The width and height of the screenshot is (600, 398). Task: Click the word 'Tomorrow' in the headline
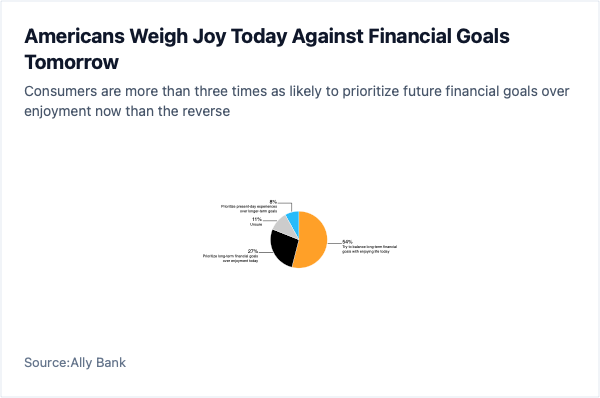[72, 62]
